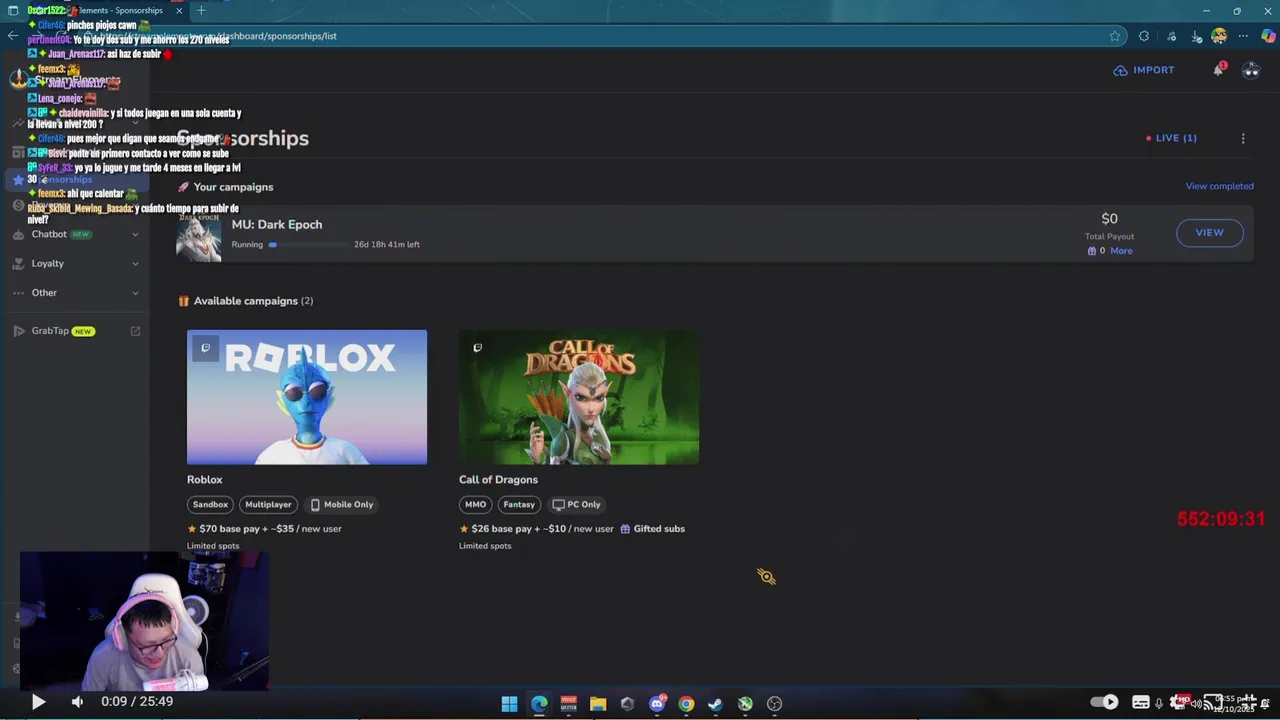Open the StreamElements account avatar menu

point(1251,70)
